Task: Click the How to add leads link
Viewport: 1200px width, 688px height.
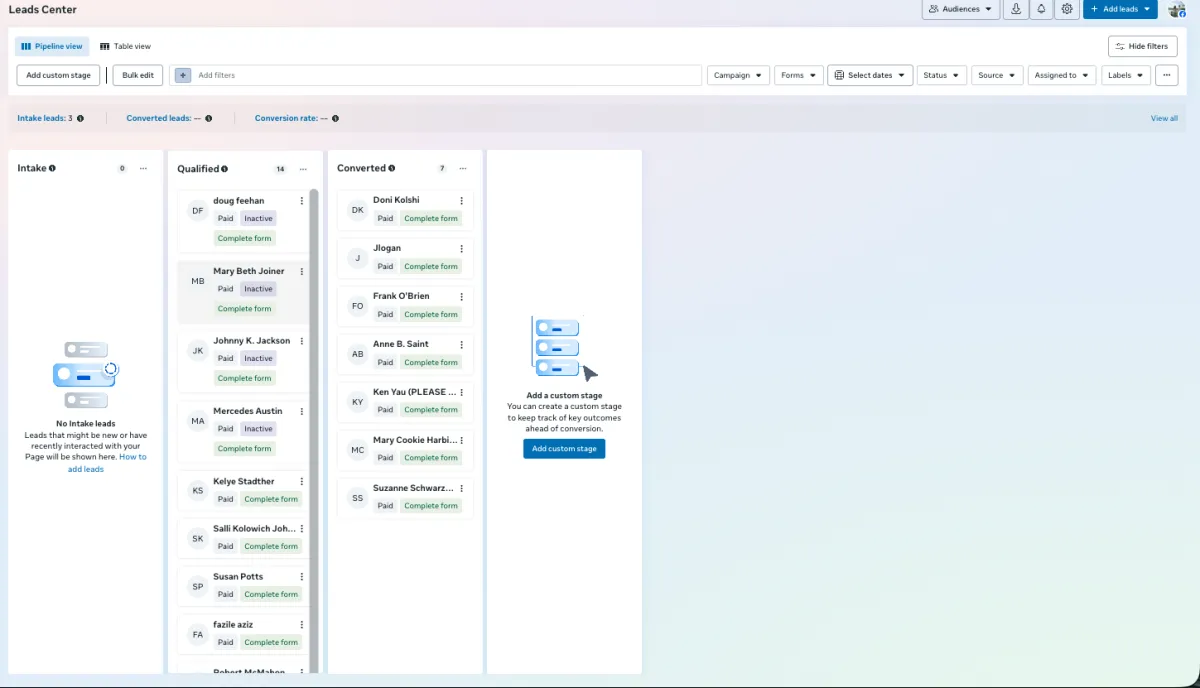Action: point(107,463)
